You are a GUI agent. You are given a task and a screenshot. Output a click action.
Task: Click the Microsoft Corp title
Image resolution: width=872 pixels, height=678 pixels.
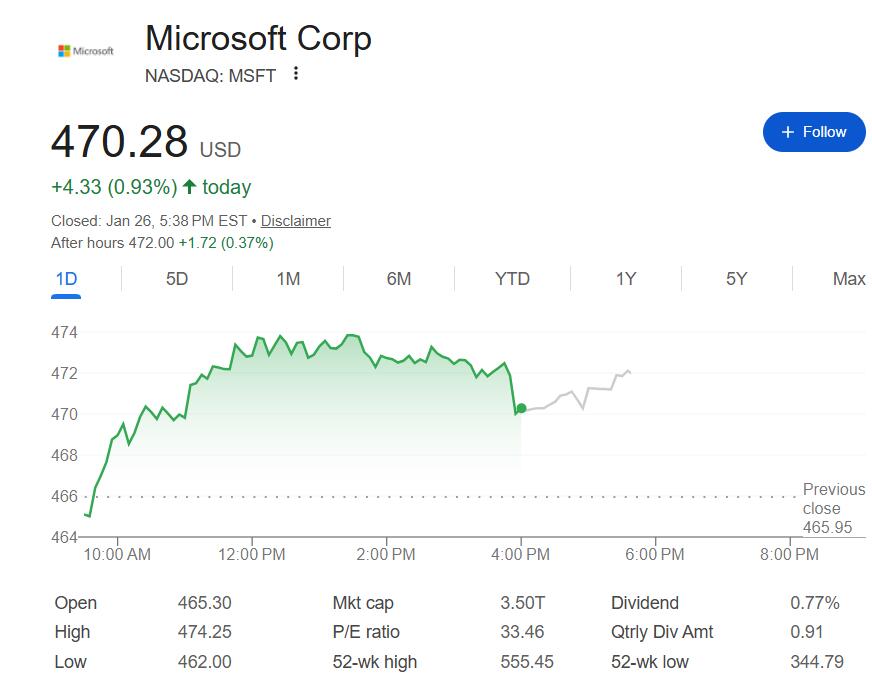click(x=258, y=39)
